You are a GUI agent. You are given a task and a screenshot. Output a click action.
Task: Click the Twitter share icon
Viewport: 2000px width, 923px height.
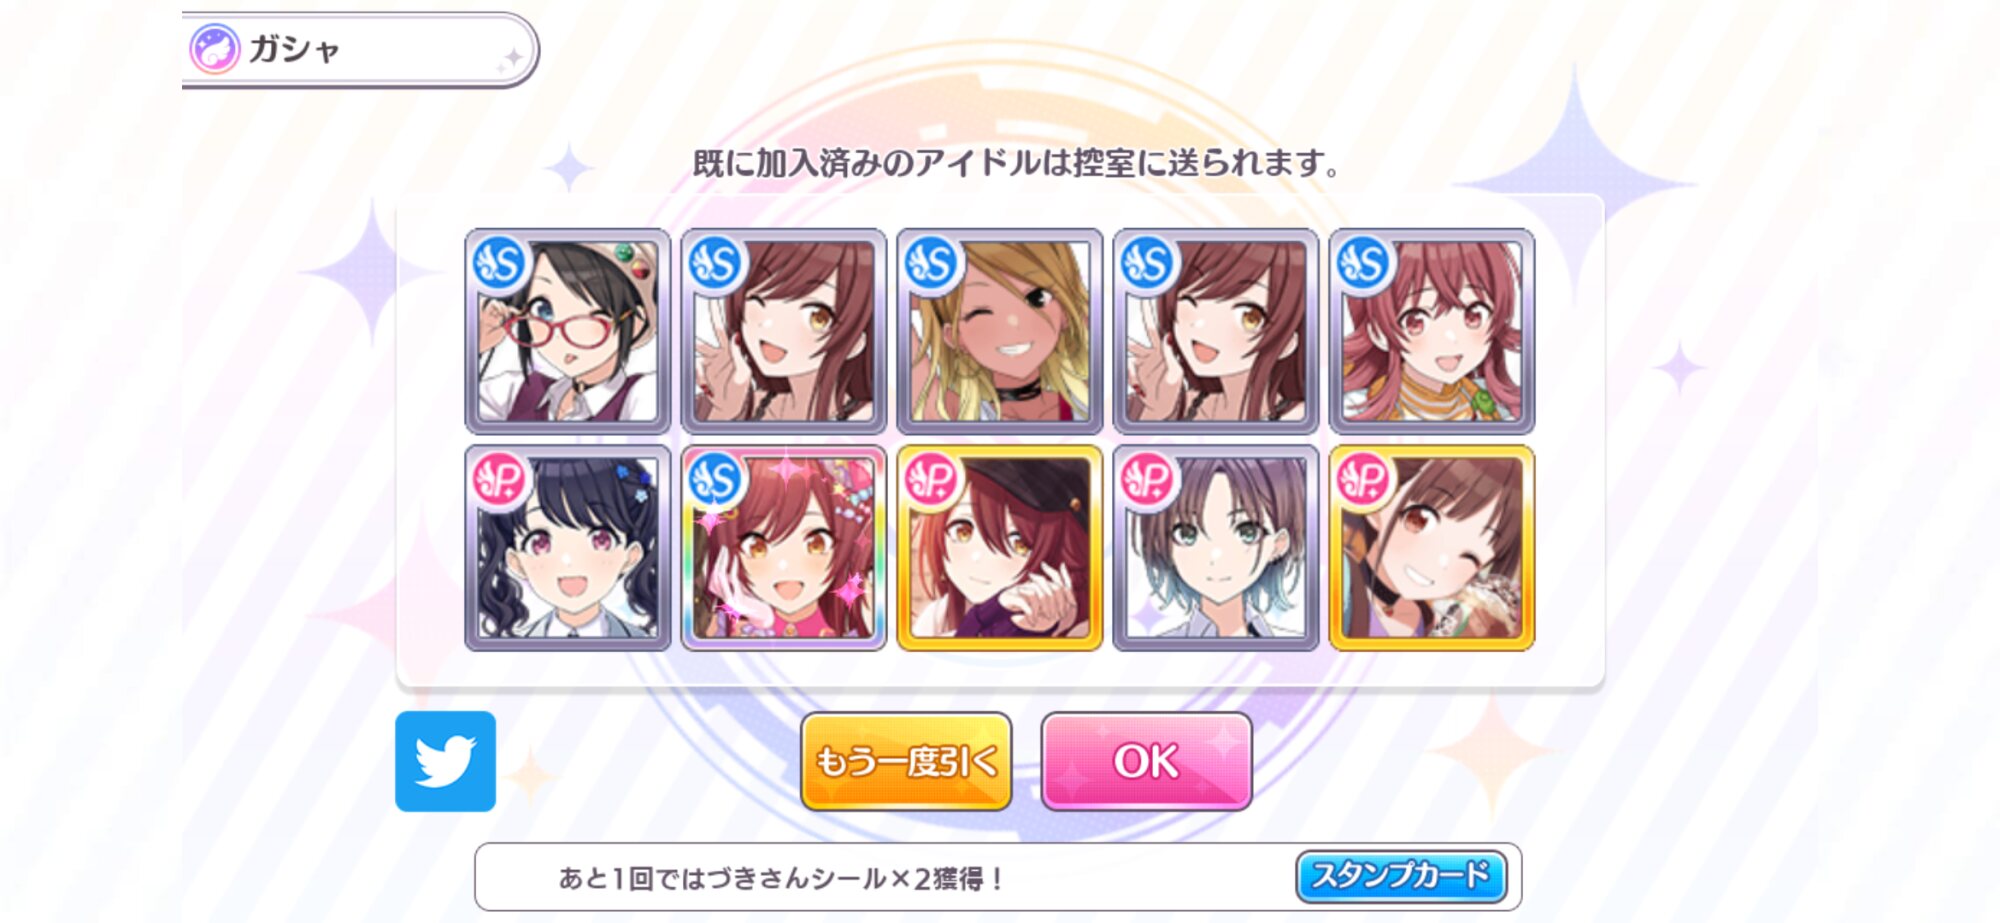click(445, 761)
